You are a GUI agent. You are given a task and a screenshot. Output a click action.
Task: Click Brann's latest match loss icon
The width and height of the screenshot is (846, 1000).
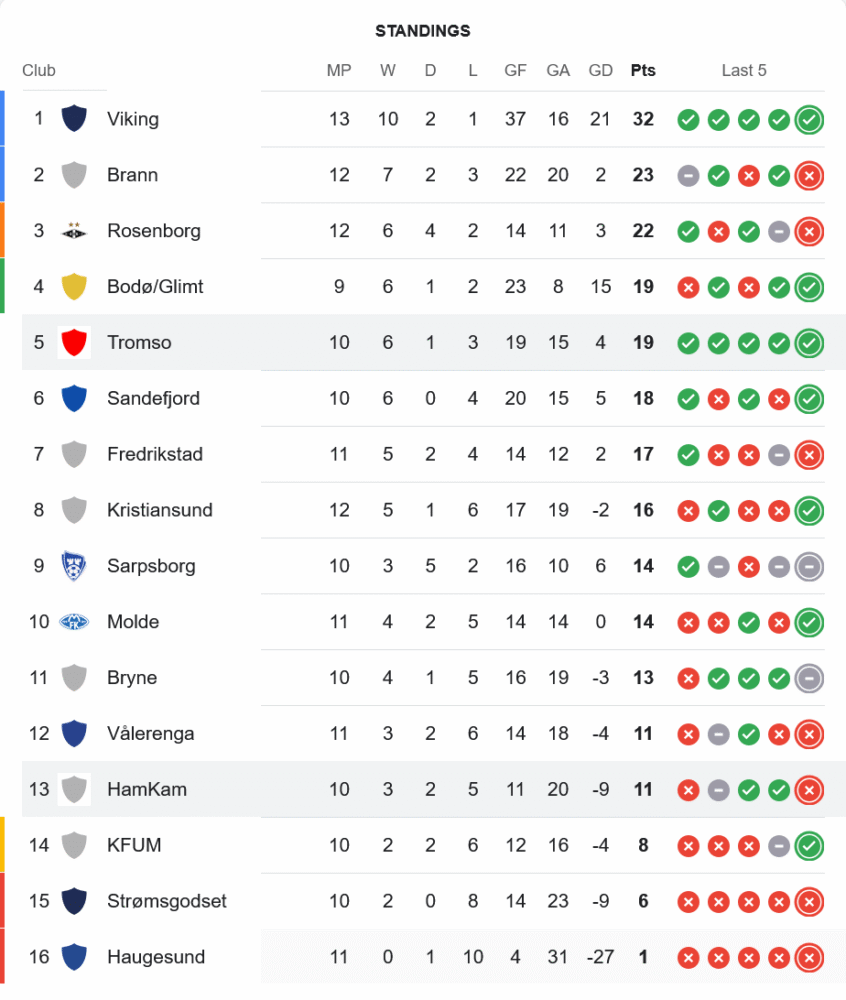click(809, 176)
